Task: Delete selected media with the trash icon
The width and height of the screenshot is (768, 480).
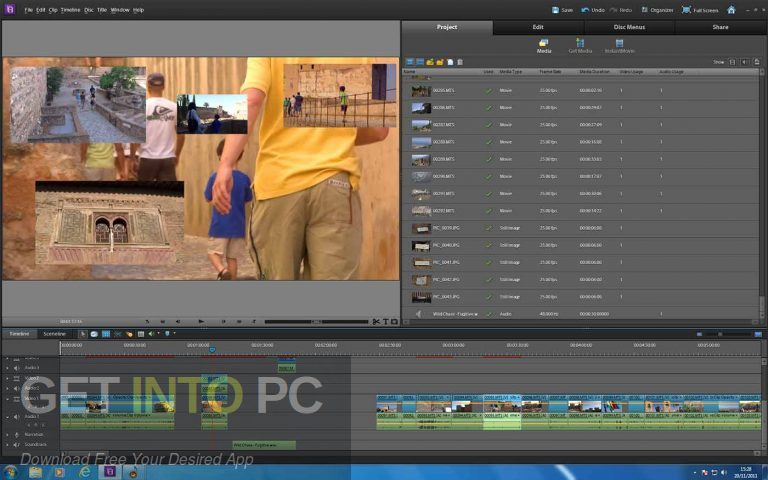Action: pyautogui.click(x=460, y=62)
